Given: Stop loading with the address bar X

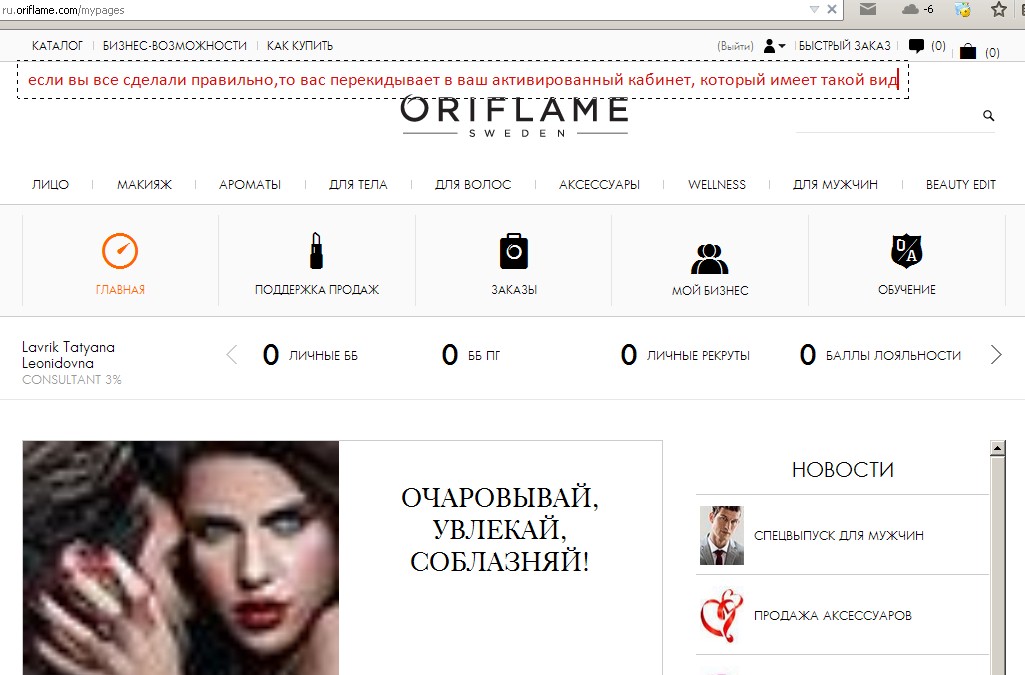Looking at the screenshot, I should coord(832,9).
